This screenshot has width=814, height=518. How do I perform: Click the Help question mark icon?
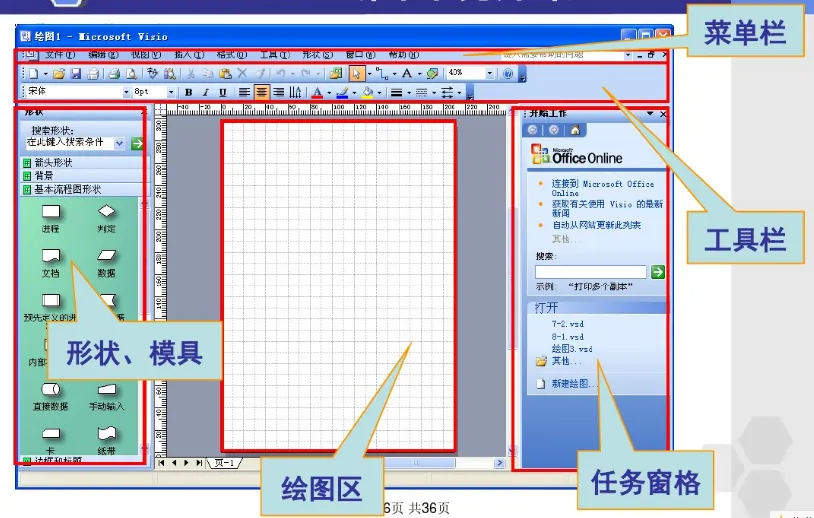click(508, 74)
